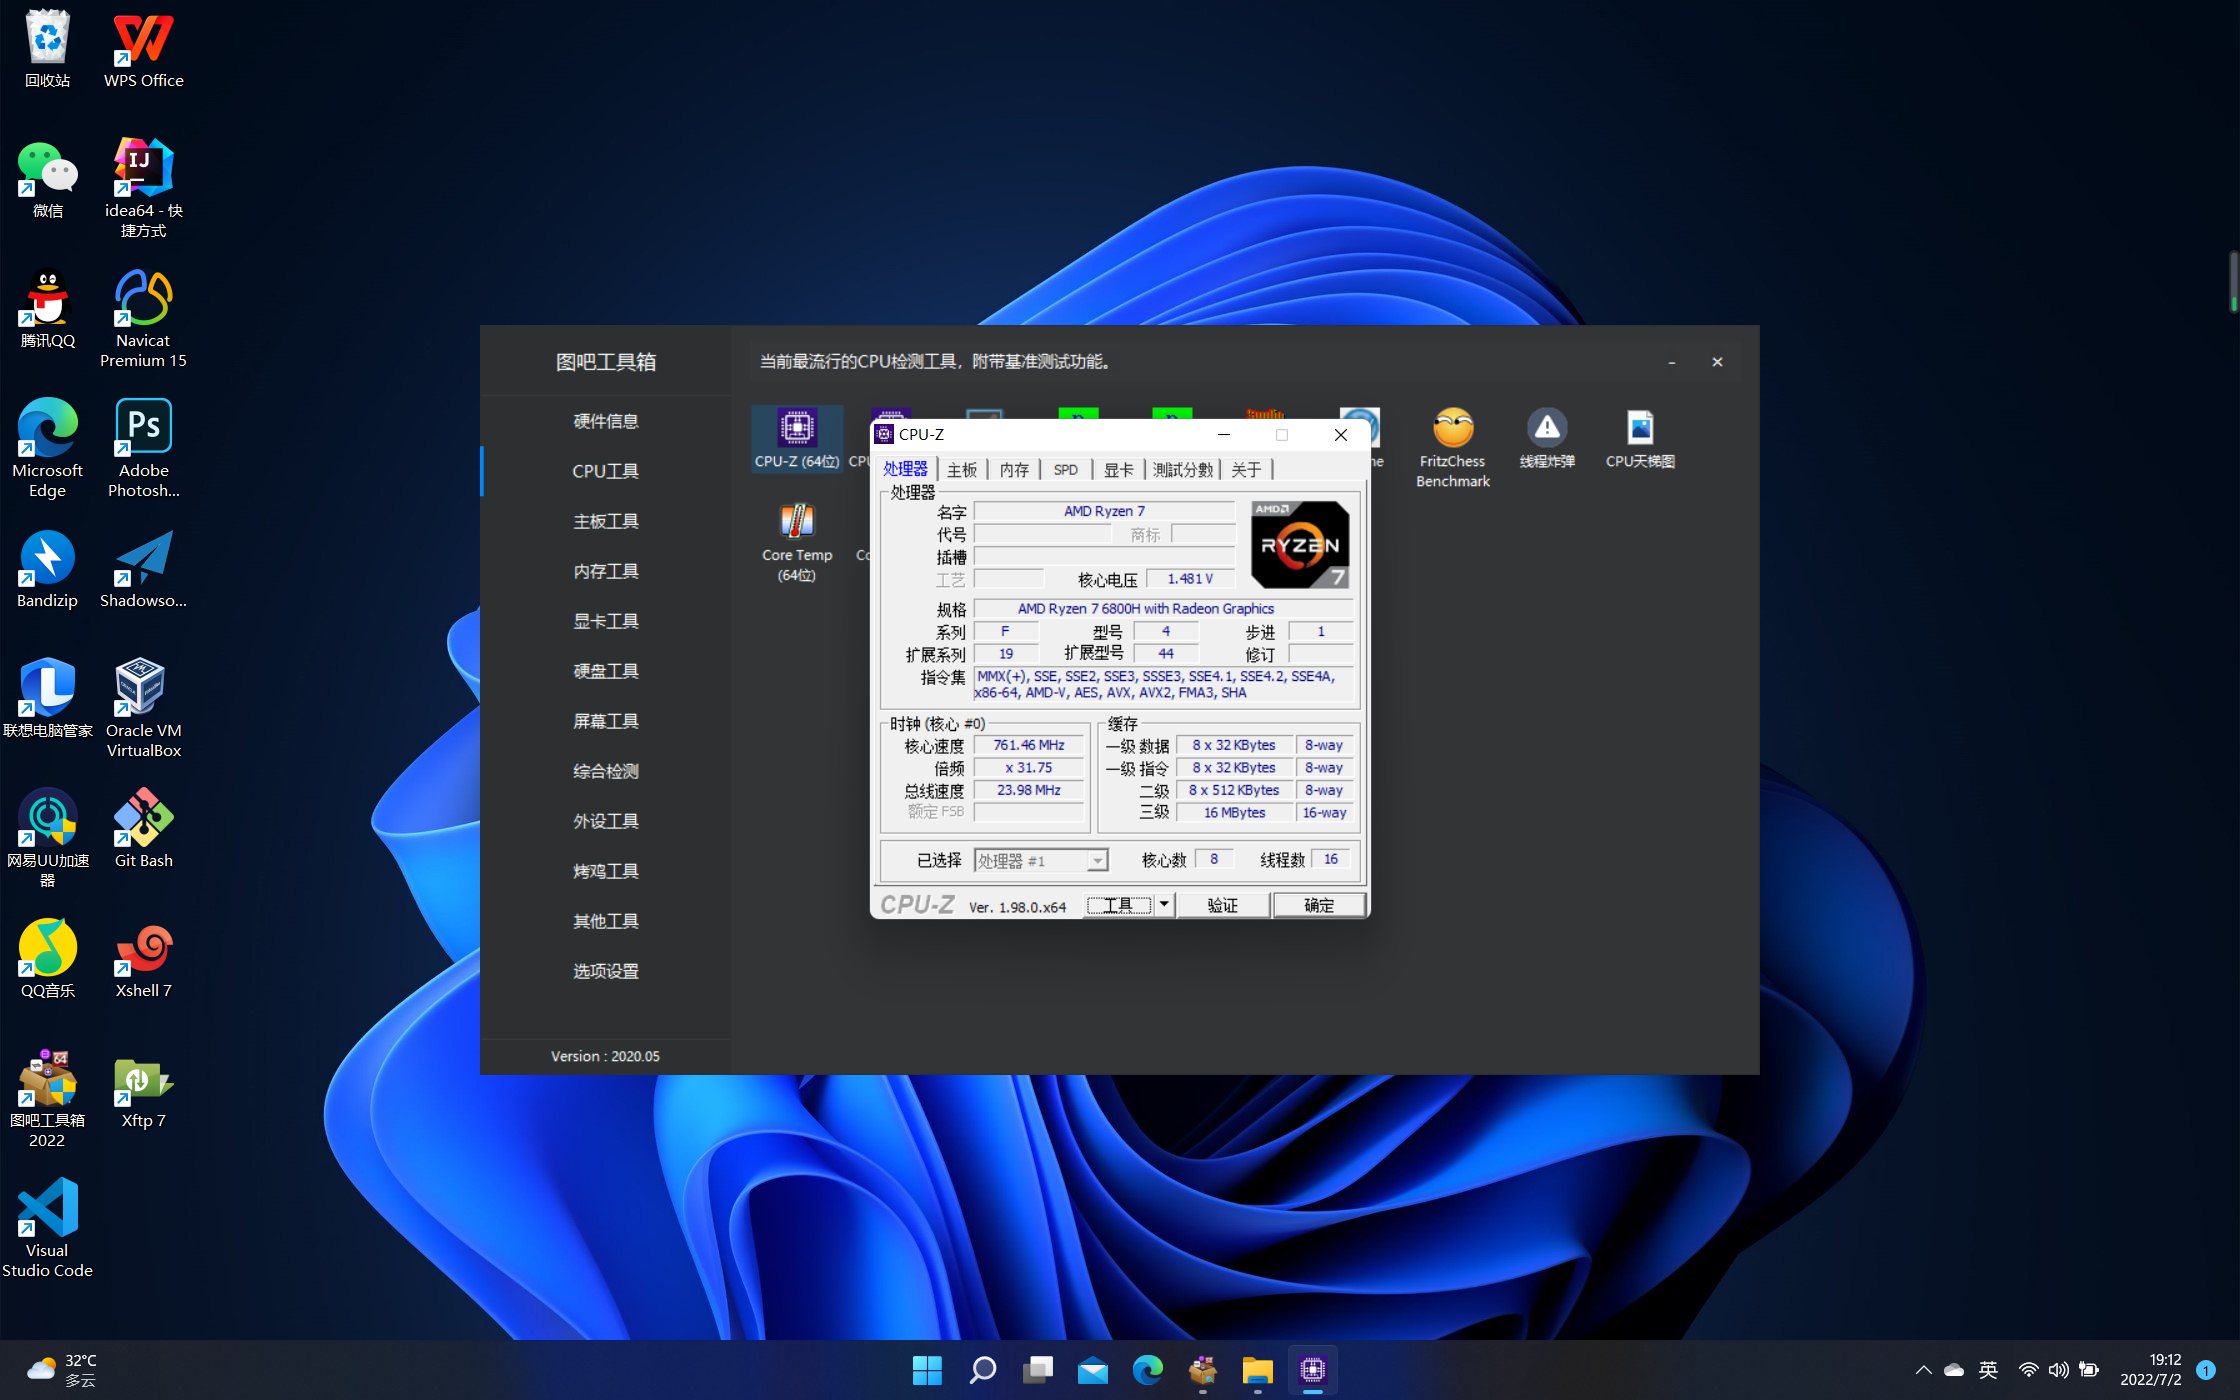Select 其他工具 in toolbox sidebar

pyautogui.click(x=606, y=921)
